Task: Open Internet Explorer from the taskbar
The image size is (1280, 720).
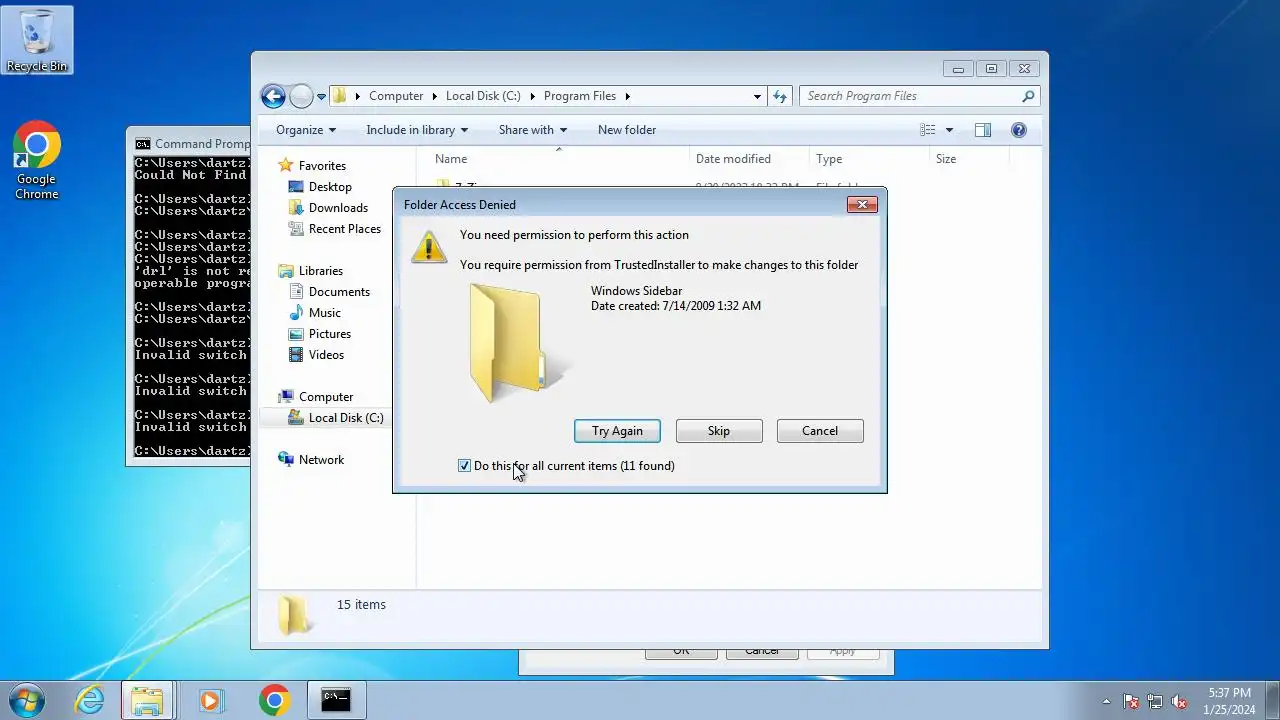Action: click(90, 700)
